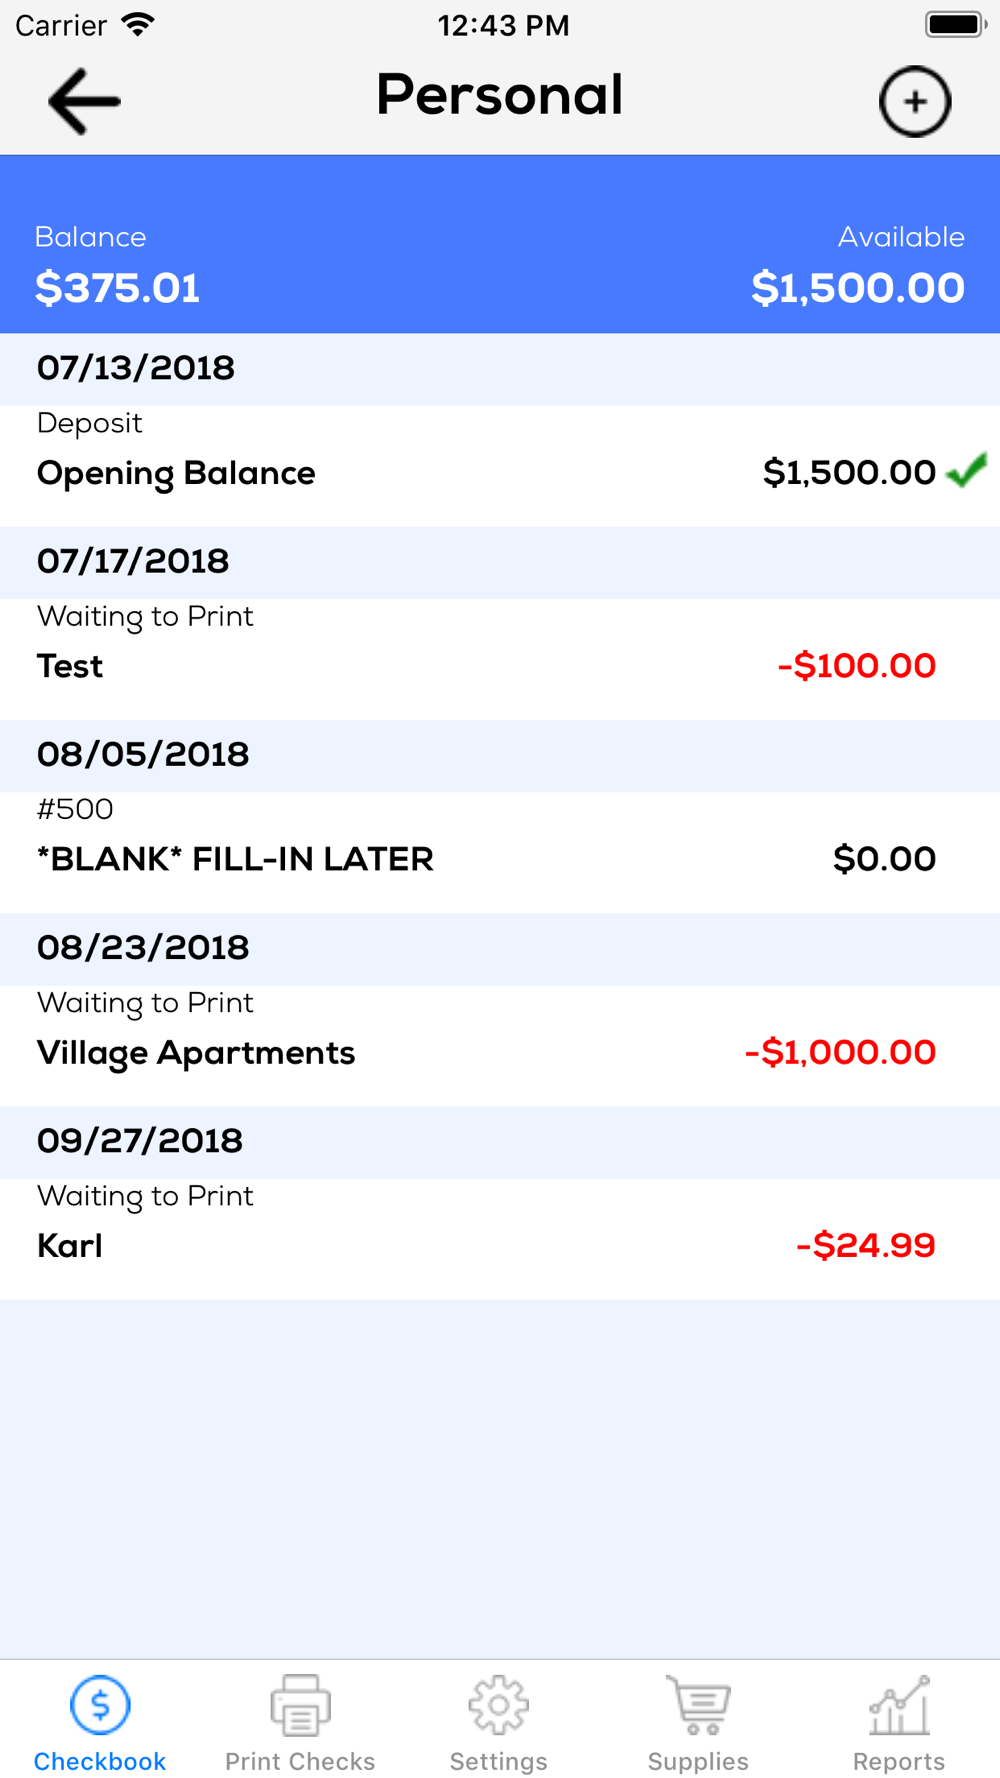Tap the back arrow icon

(x=84, y=101)
